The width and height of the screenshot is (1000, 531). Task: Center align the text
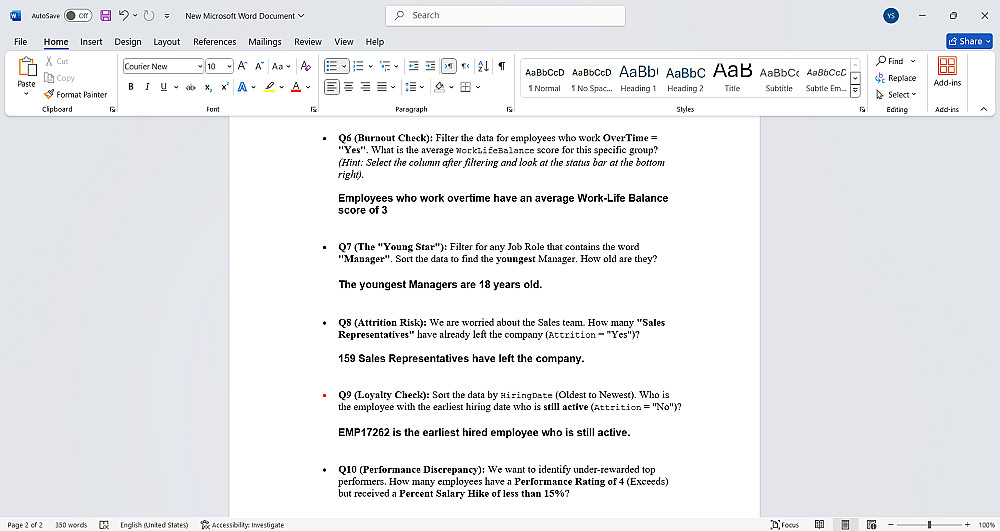(x=349, y=87)
